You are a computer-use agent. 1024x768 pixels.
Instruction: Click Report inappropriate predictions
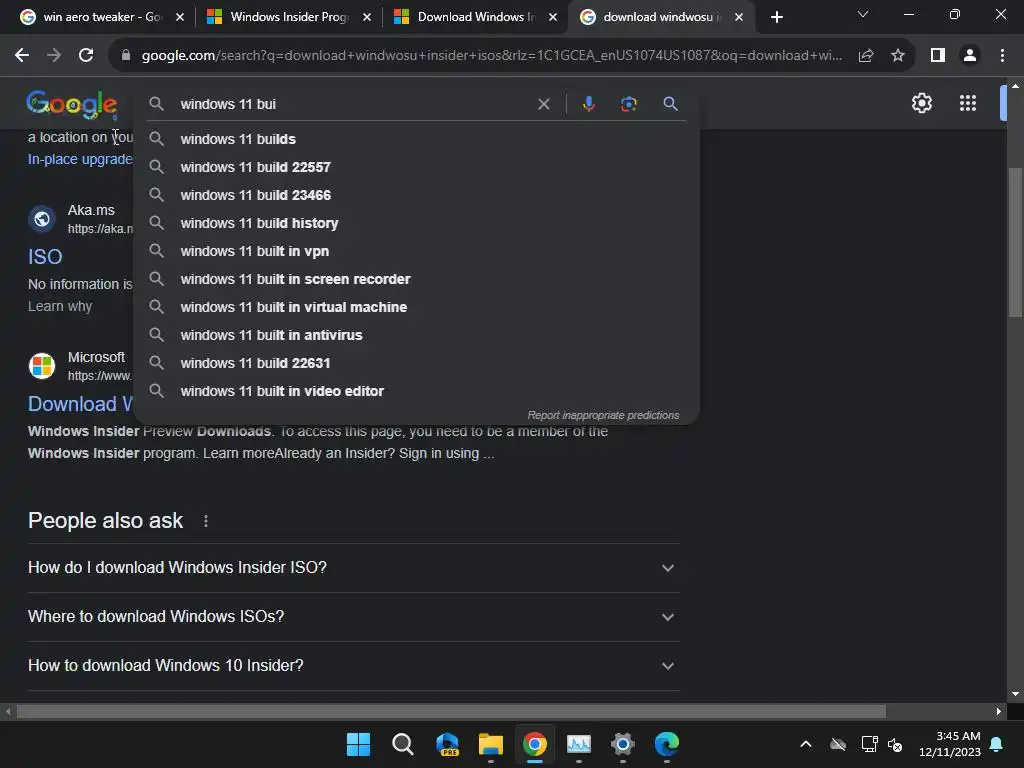(x=603, y=415)
